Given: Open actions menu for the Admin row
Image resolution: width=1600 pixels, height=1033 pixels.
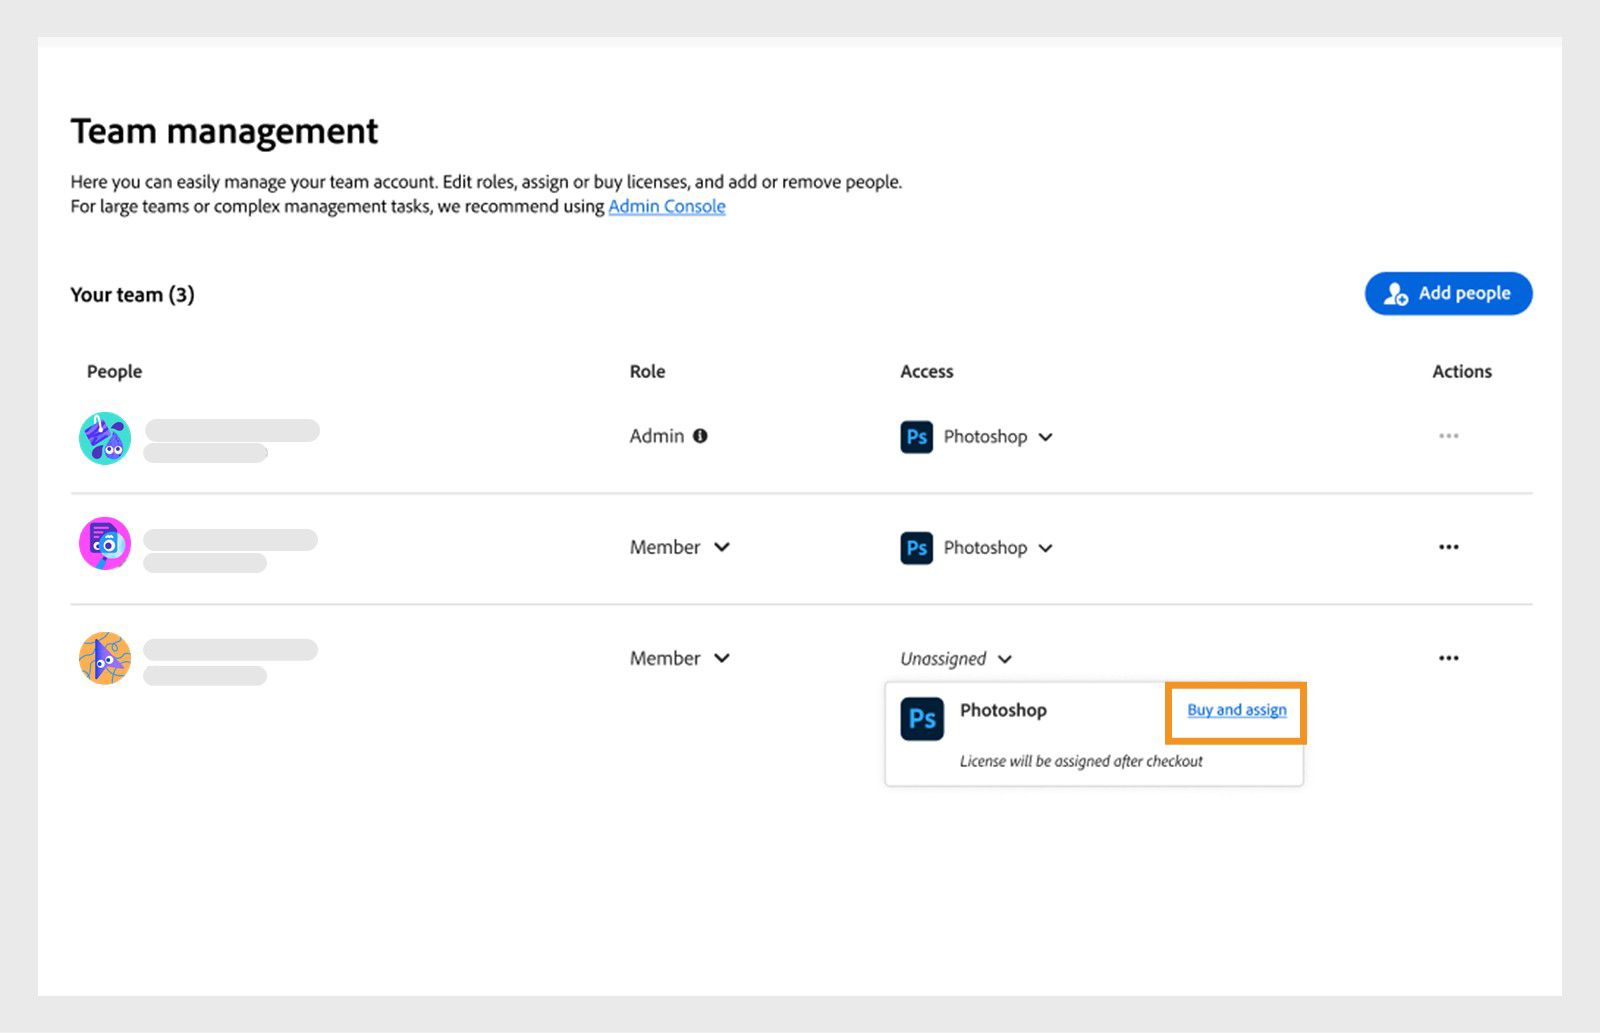Looking at the screenshot, I should (1448, 436).
